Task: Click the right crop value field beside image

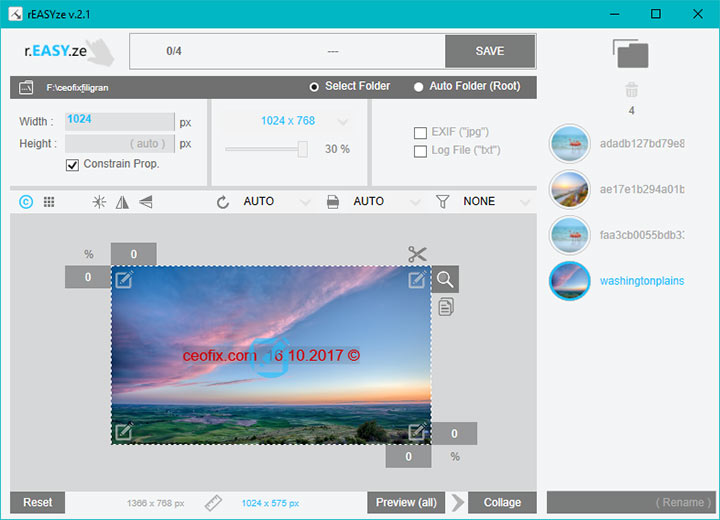Action: [x=454, y=434]
